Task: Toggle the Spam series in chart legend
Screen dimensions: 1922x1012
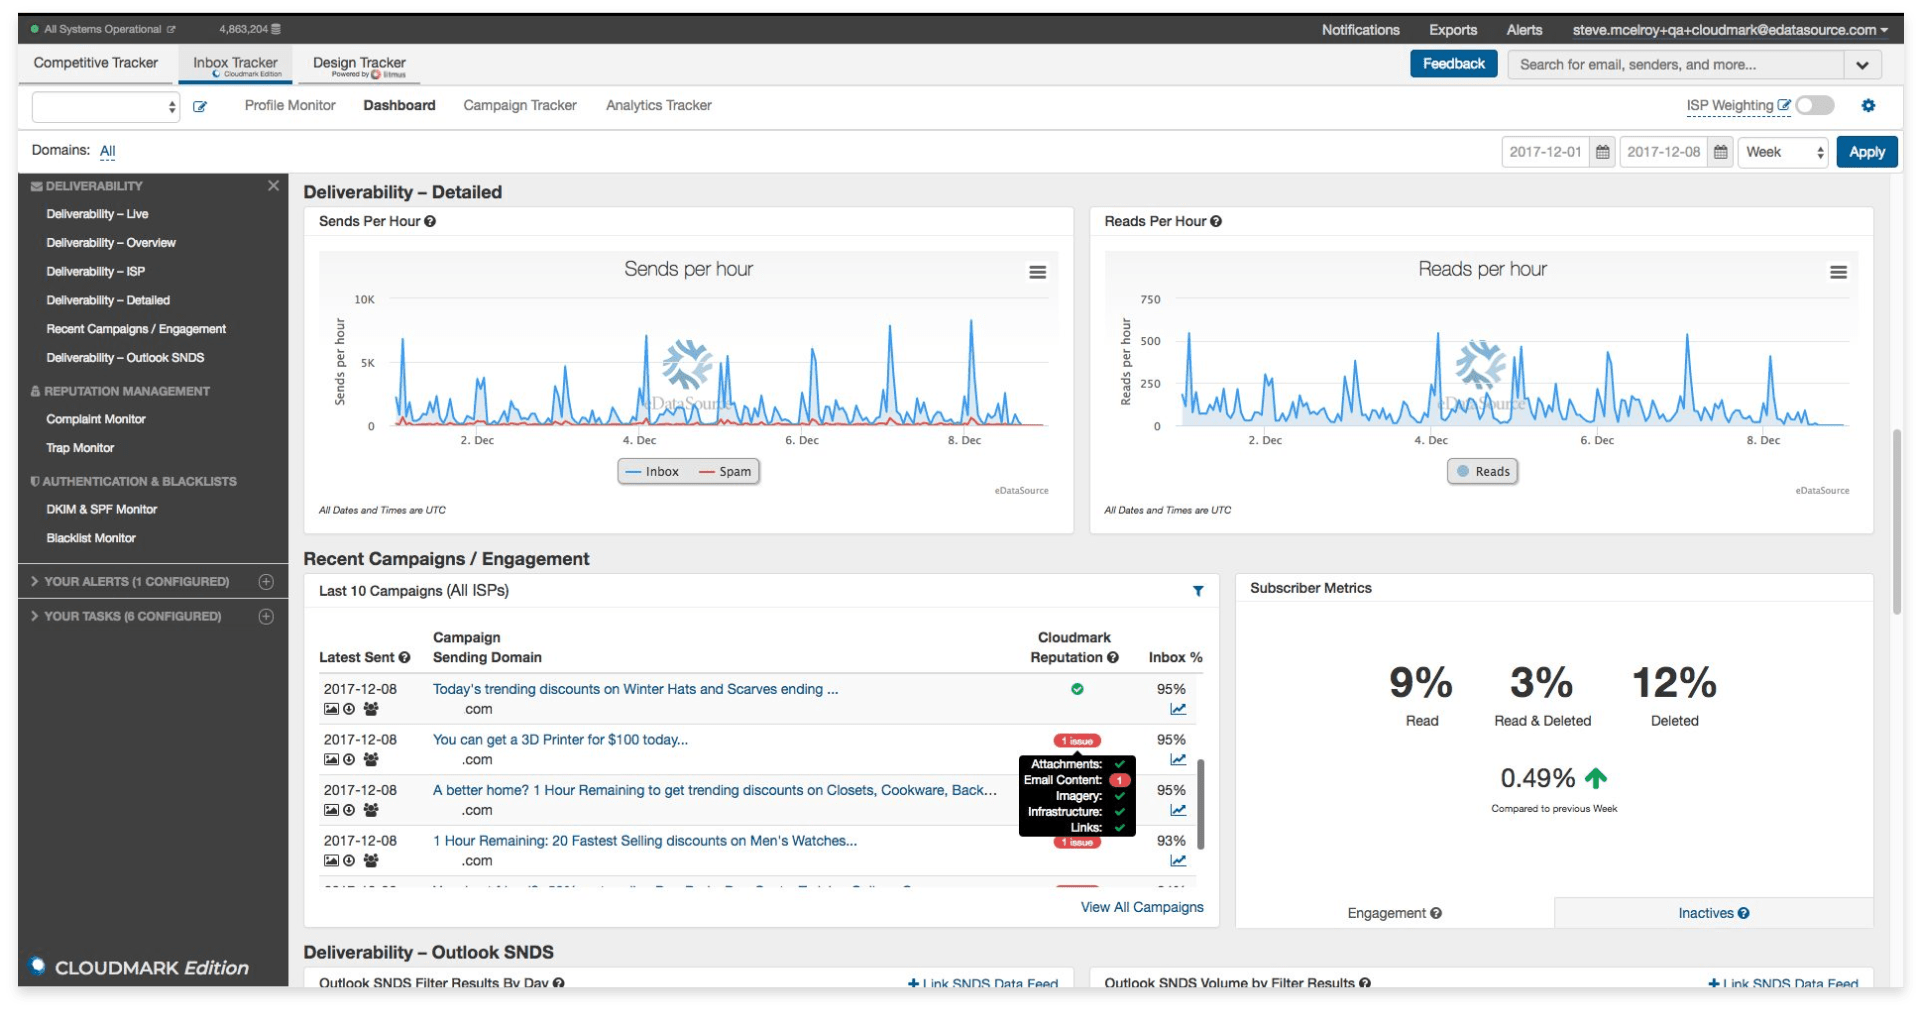Action: [725, 472]
